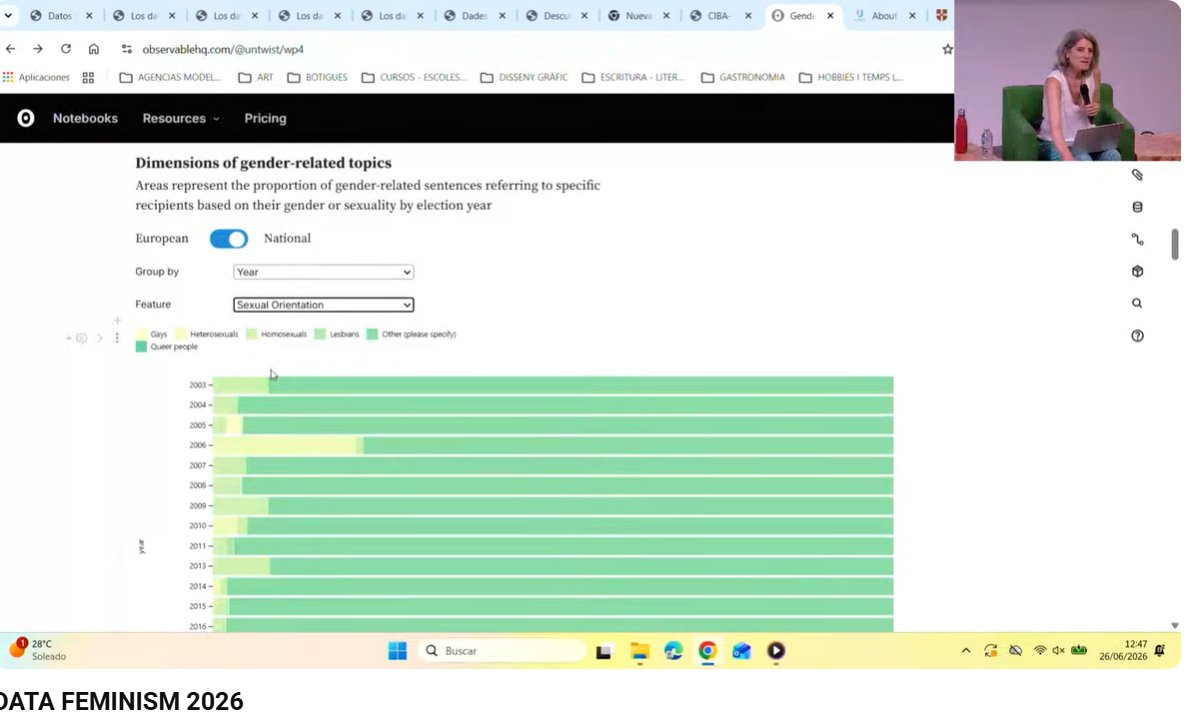Go forward with the browser forward arrow
The image size is (1192, 717).
pyautogui.click(x=38, y=49)
